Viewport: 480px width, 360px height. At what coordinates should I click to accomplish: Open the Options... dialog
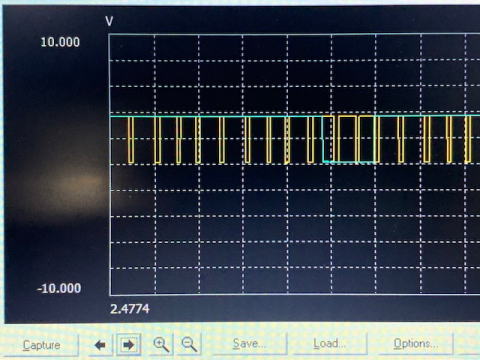415,343
